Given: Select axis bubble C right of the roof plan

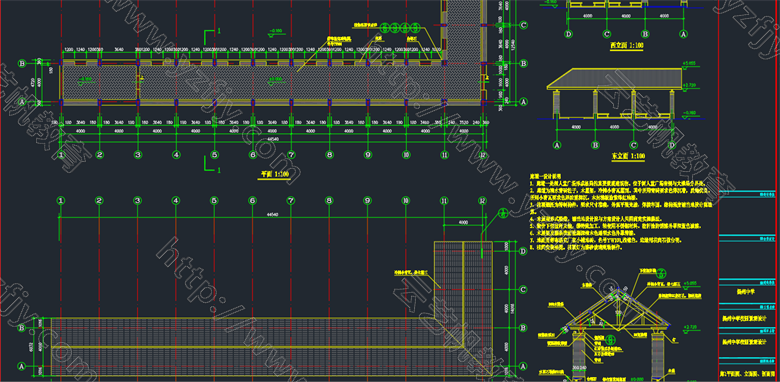Looking at the screenshot, I should tap(523, 289).
